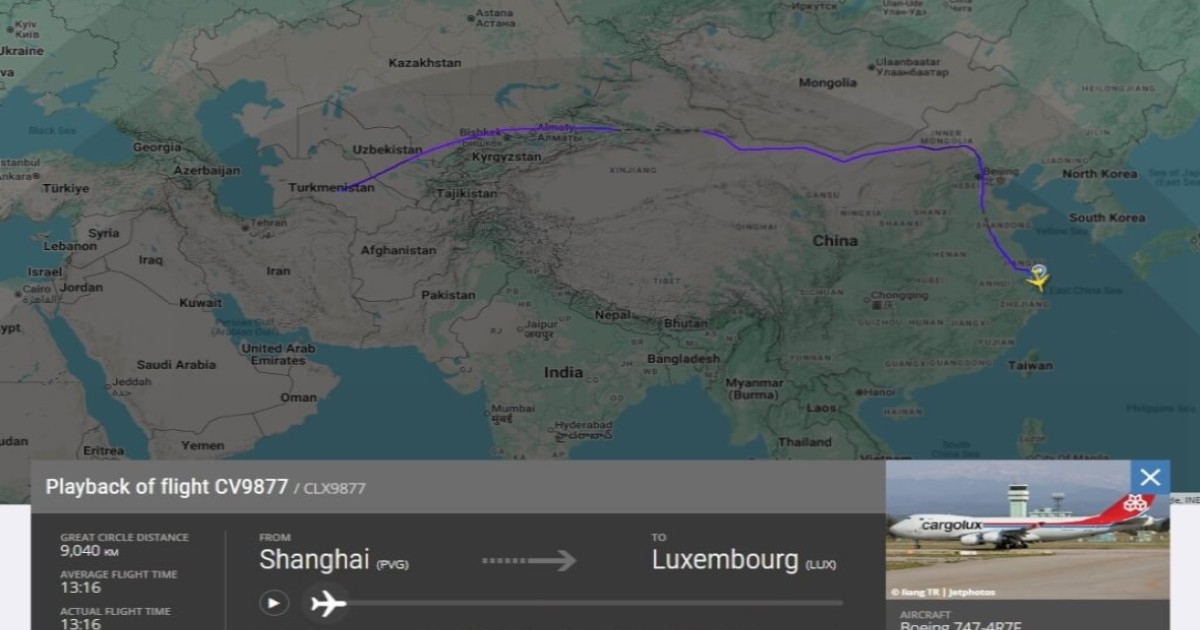Open the Cargolux Boeing 747 photo
1200x630 pixels.
[x=1027, y=530]
